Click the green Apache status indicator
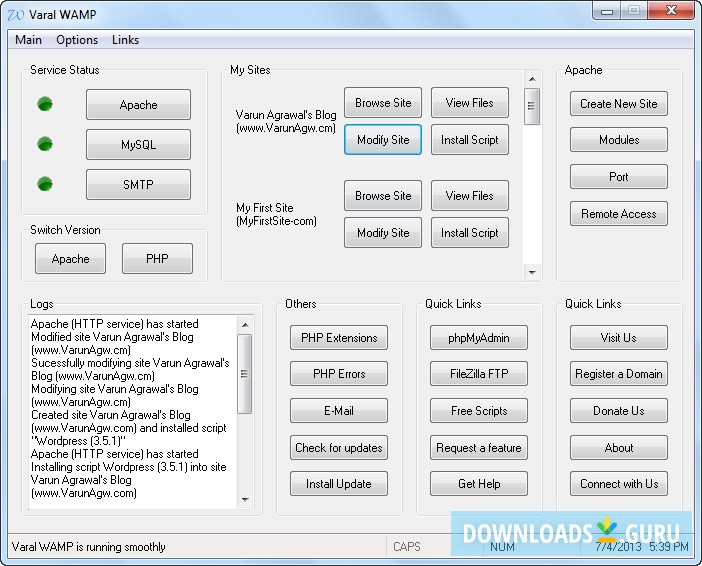Screen dimensions: 702x566 coord(45,104)
